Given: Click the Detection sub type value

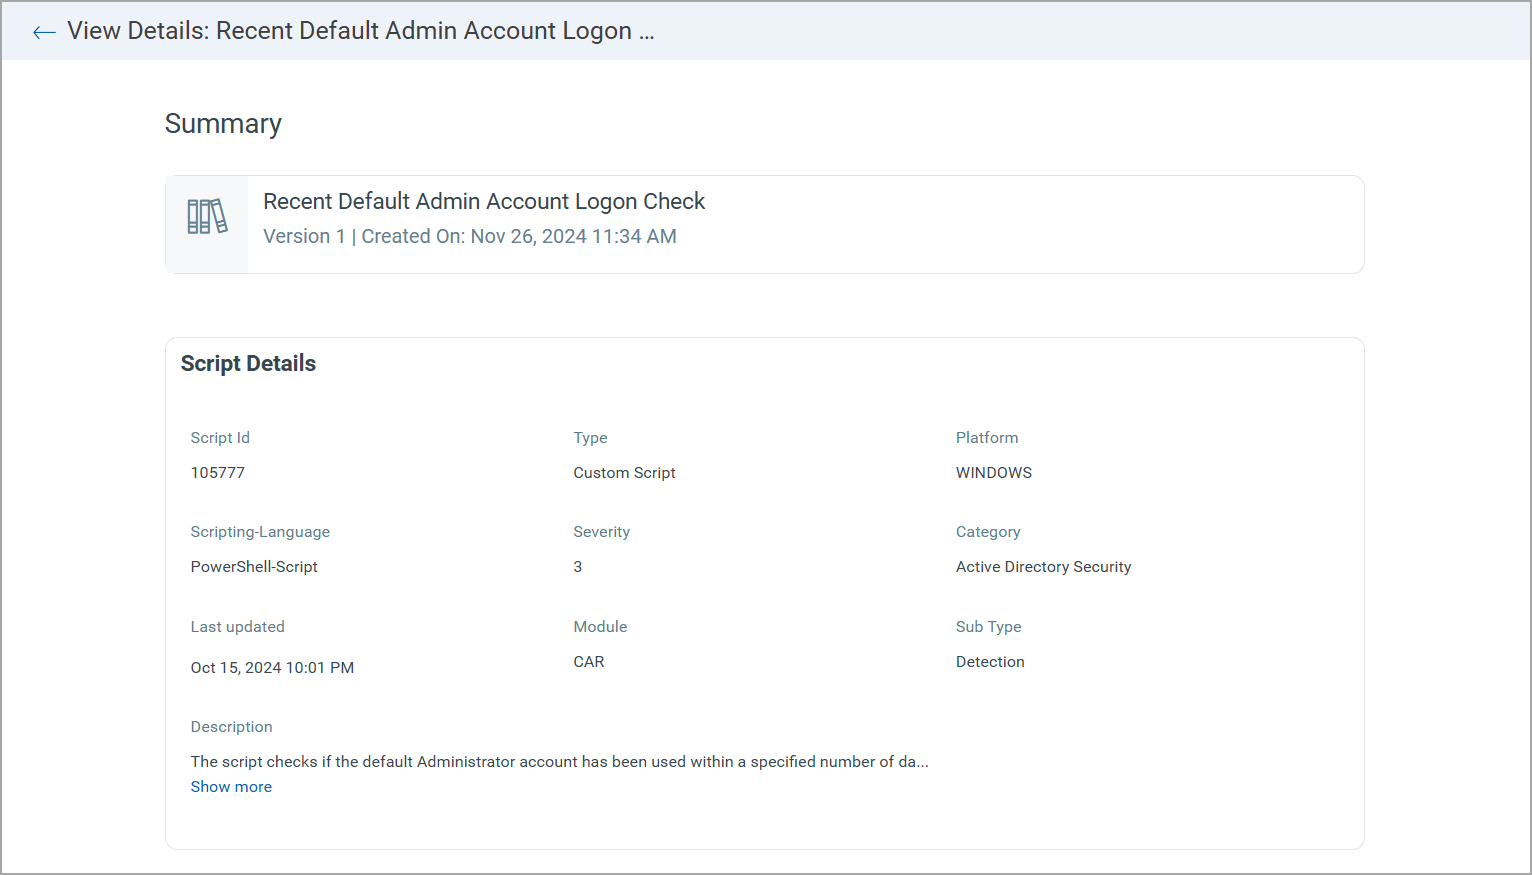Looking at the screenshot, I should pyautogui.click(x=990, y=662).
